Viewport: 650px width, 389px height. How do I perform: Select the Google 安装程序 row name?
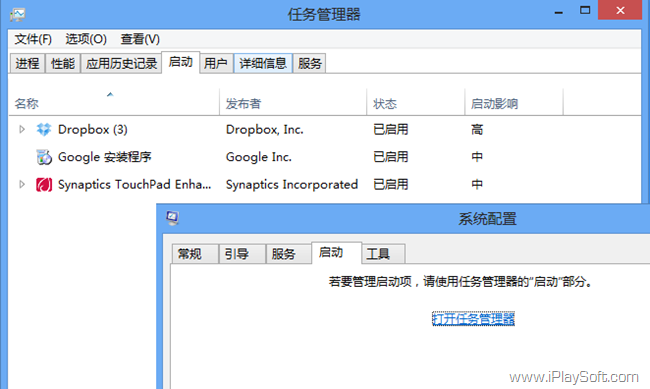pos(104,157)
